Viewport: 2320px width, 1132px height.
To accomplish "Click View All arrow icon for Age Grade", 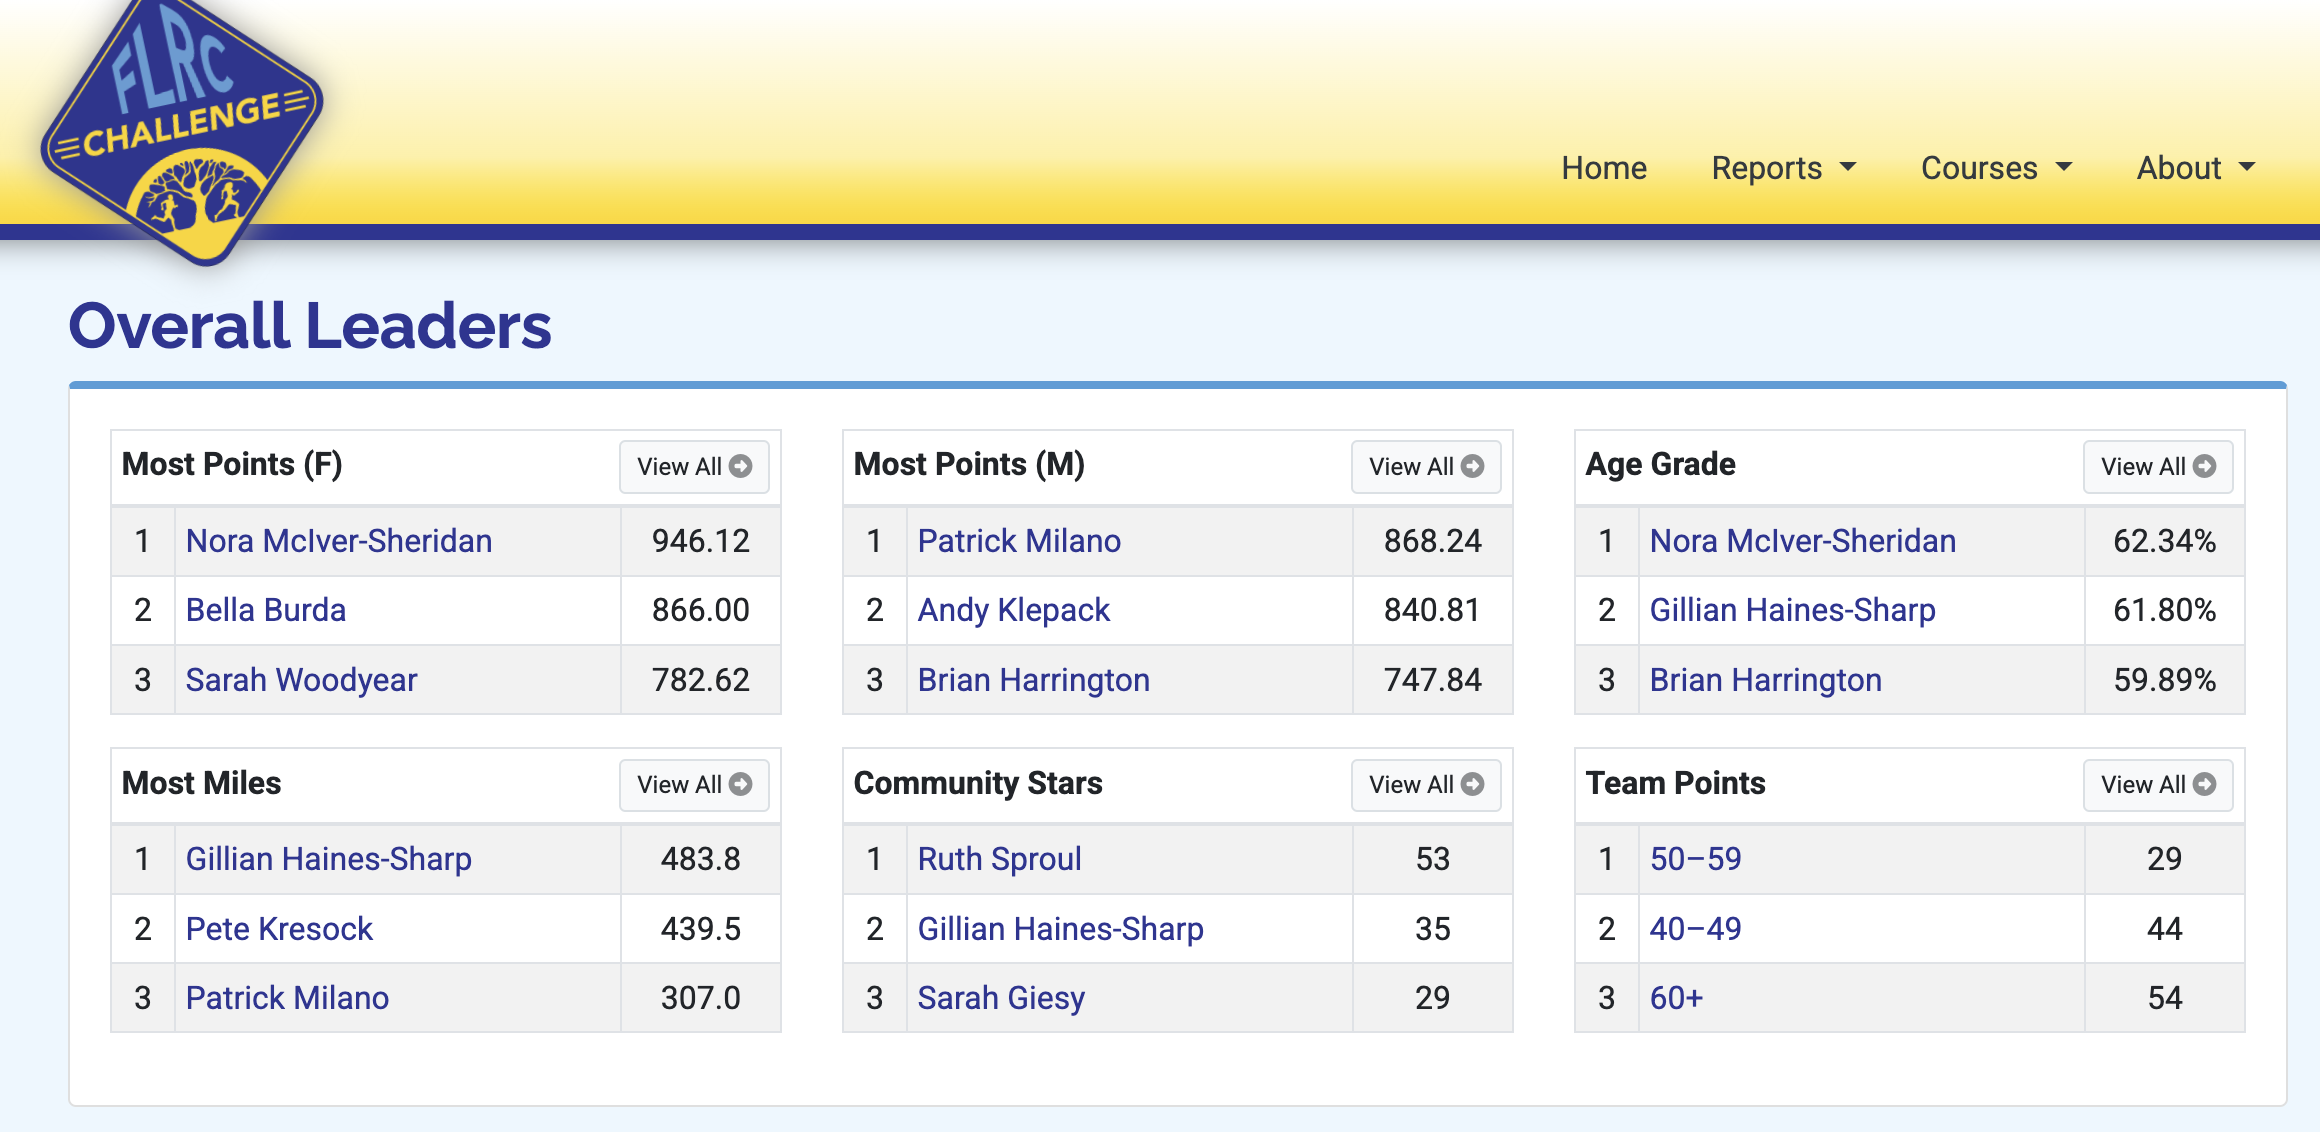I will (2205, 466).
